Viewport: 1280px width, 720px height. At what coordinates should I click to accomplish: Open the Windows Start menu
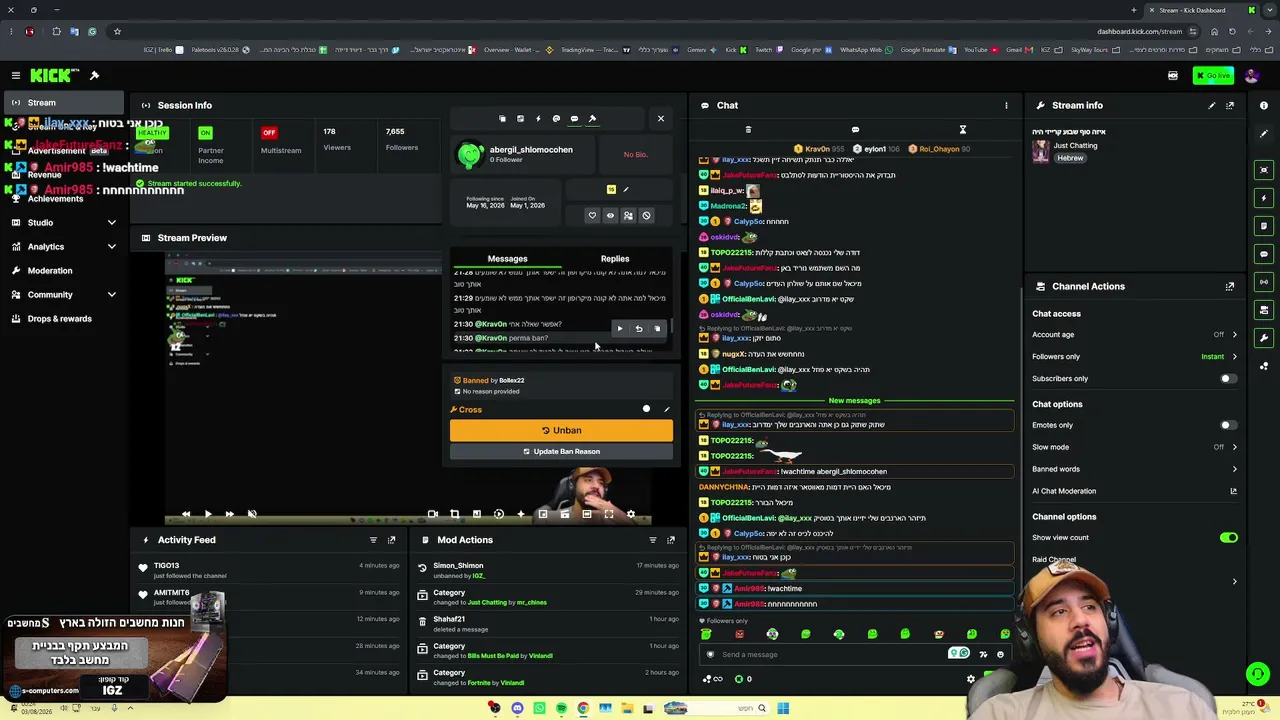(x=783, y=708)
